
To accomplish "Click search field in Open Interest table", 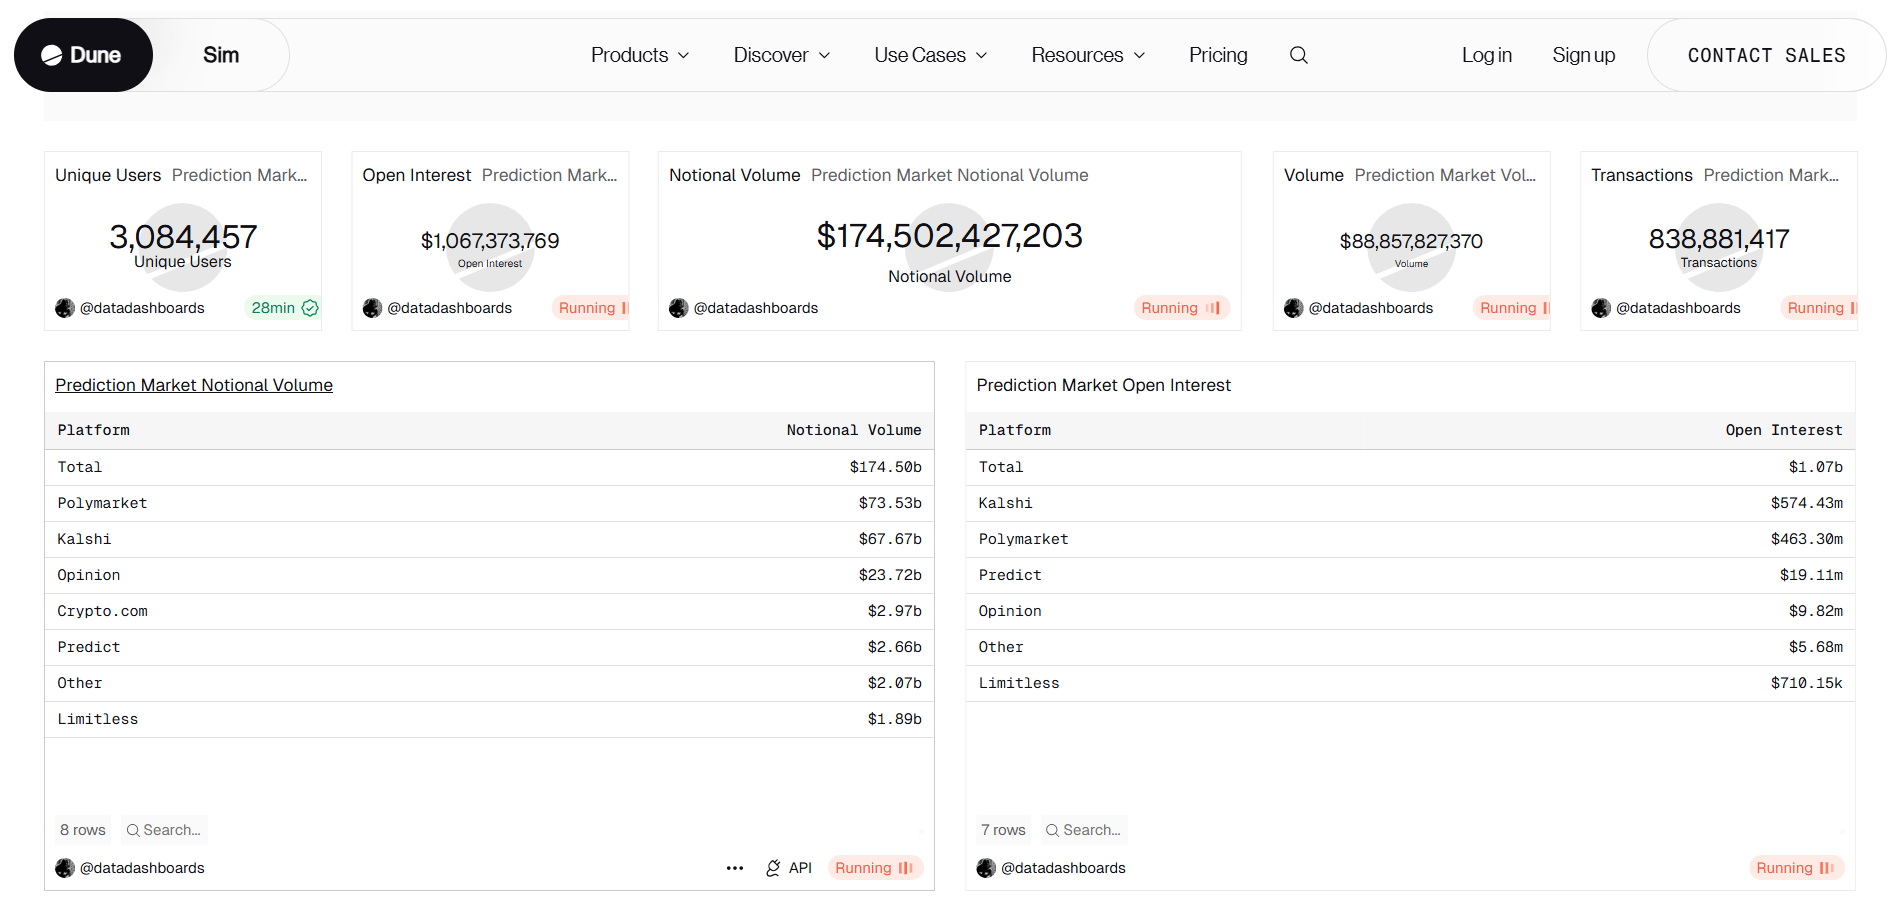I will click(x=1084, y=830).
